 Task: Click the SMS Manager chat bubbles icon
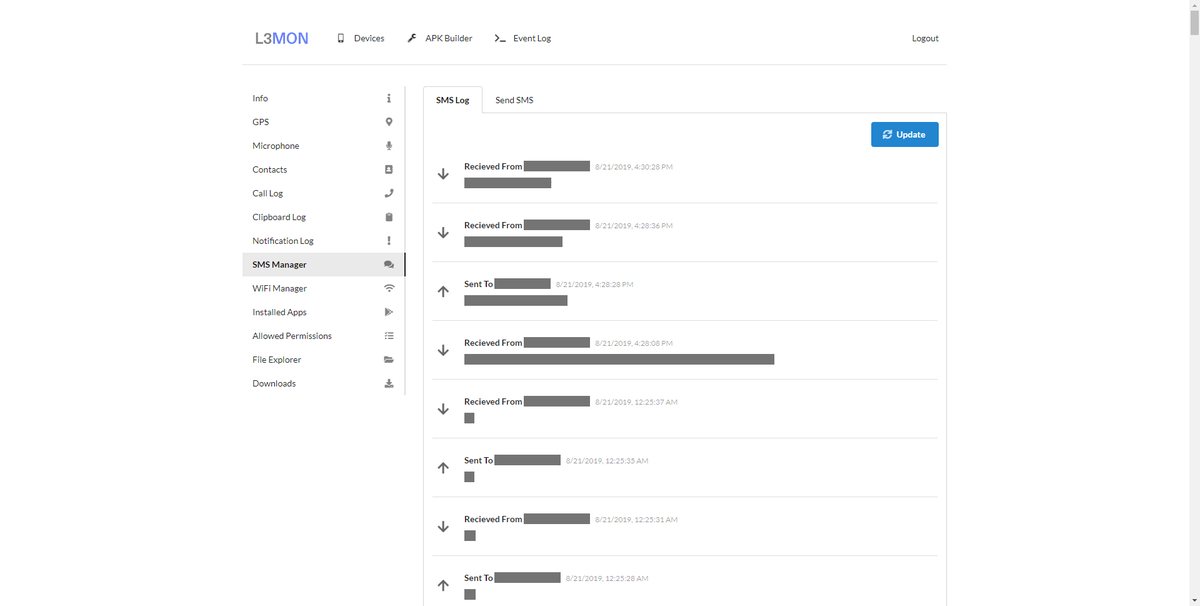389,265
